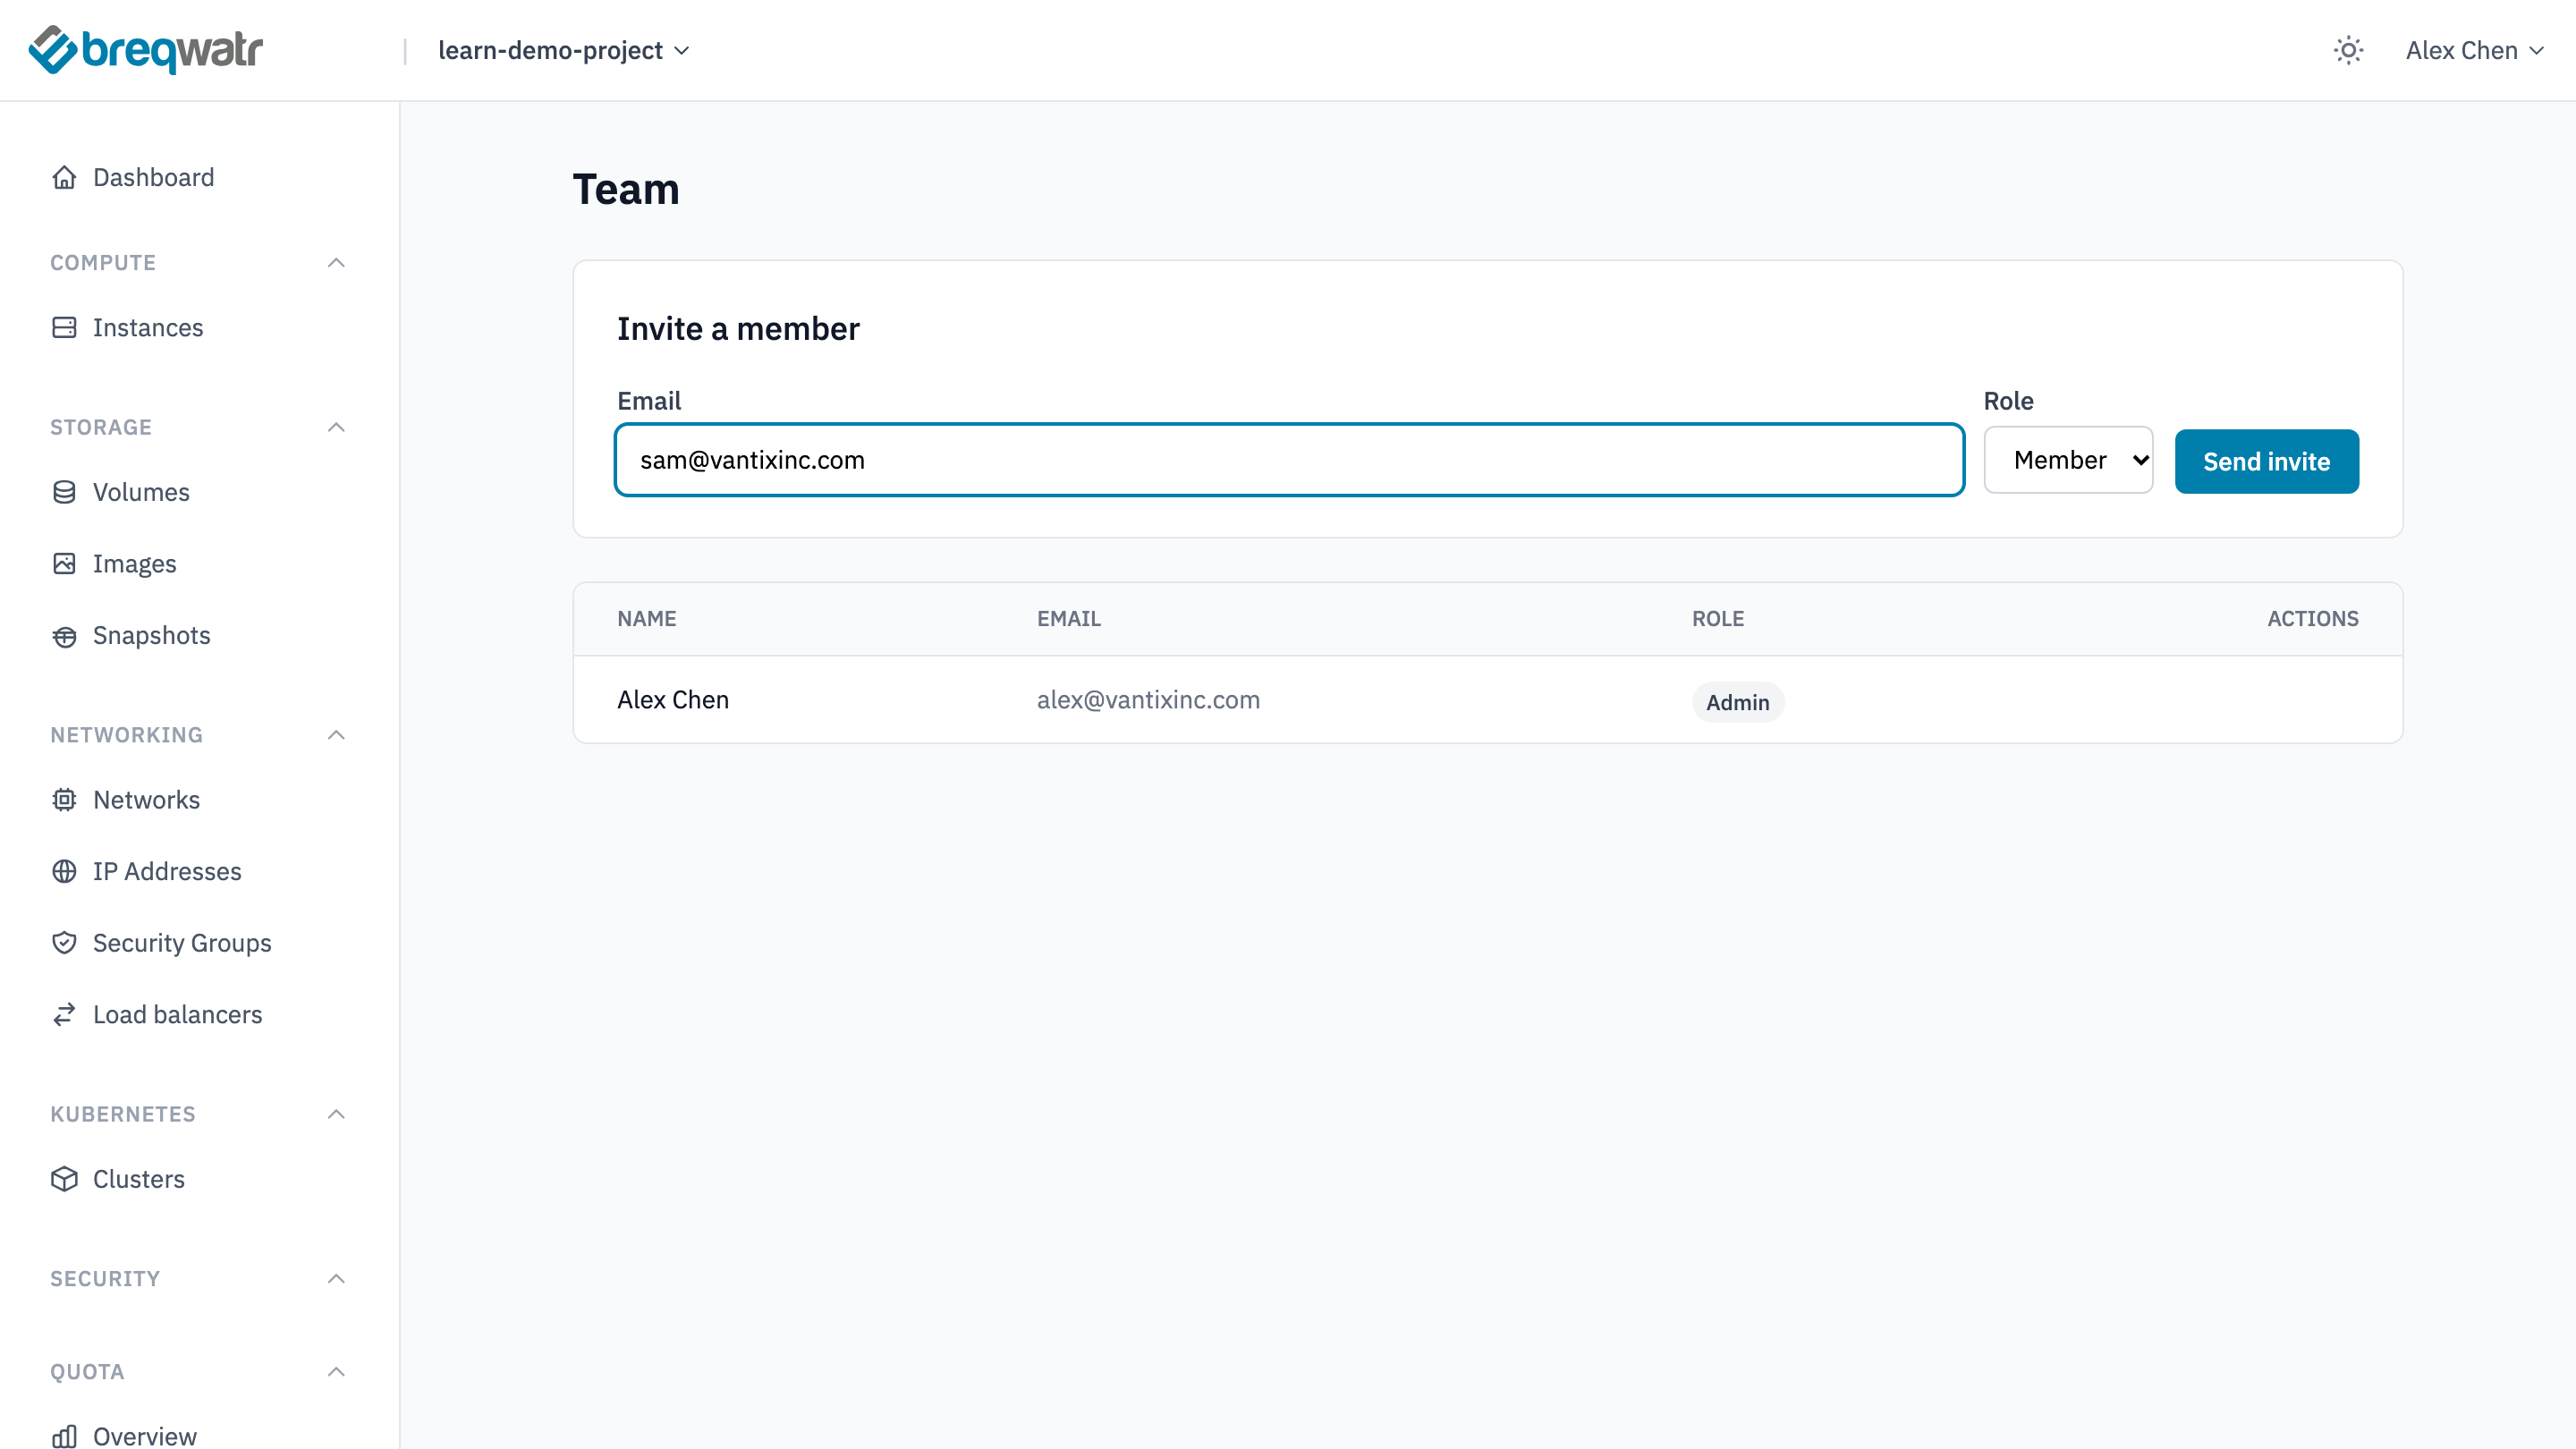The image size is (2576, 1449).
Task: Go to Networks
Action: click(146, 800)
